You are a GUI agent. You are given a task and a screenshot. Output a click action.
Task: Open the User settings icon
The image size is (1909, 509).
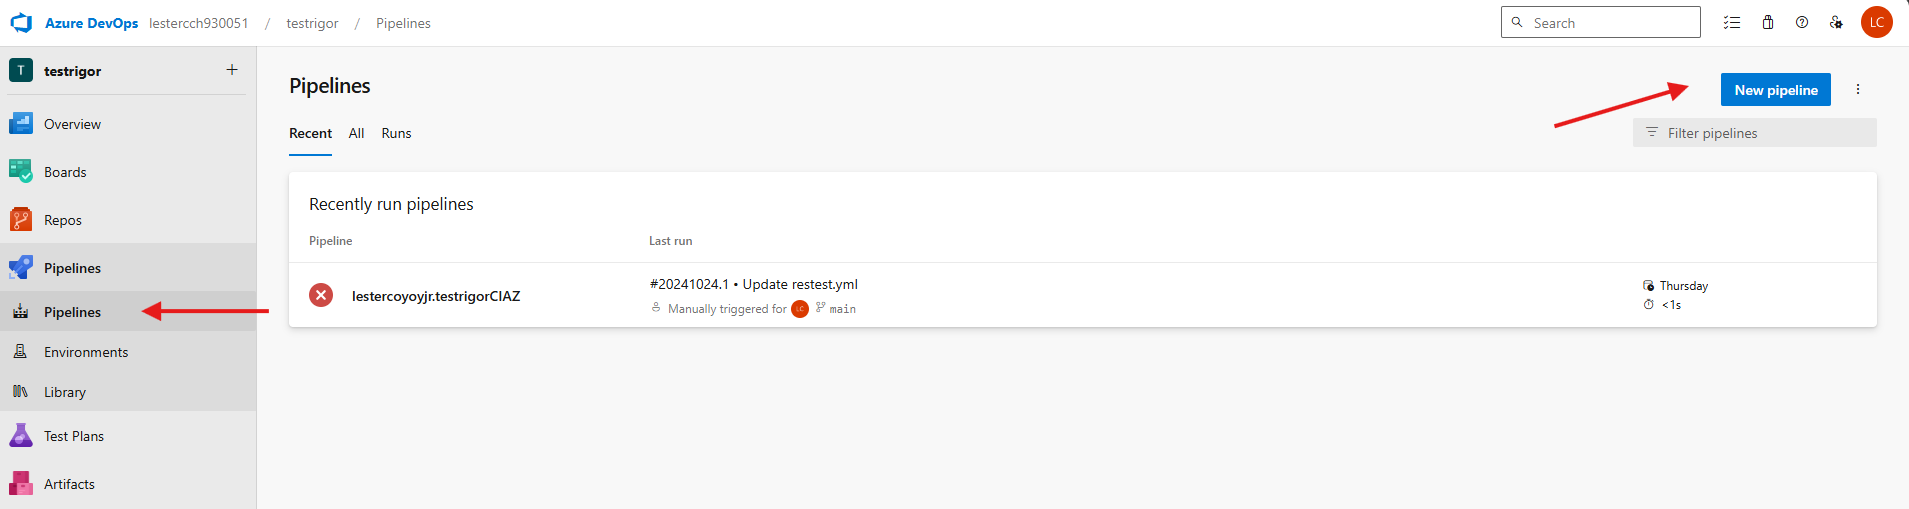1836,22
